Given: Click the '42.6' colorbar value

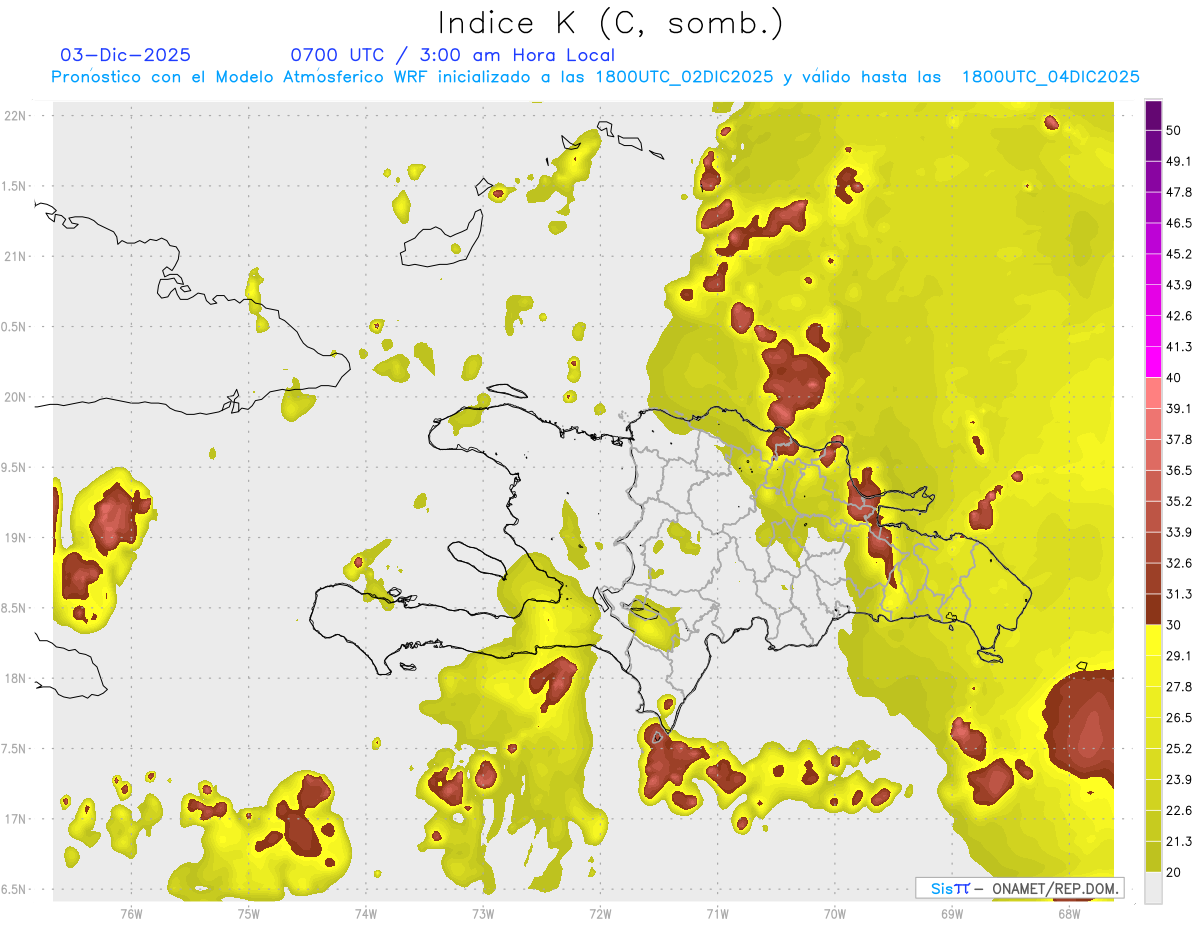Looking at the screenshot, I should (1180, 316).
